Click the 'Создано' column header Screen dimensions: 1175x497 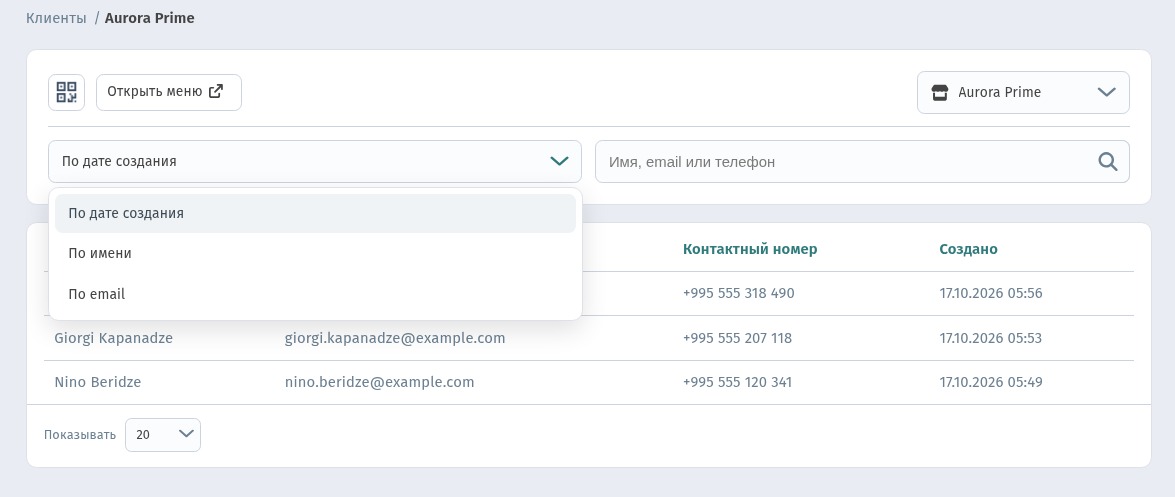968,249
